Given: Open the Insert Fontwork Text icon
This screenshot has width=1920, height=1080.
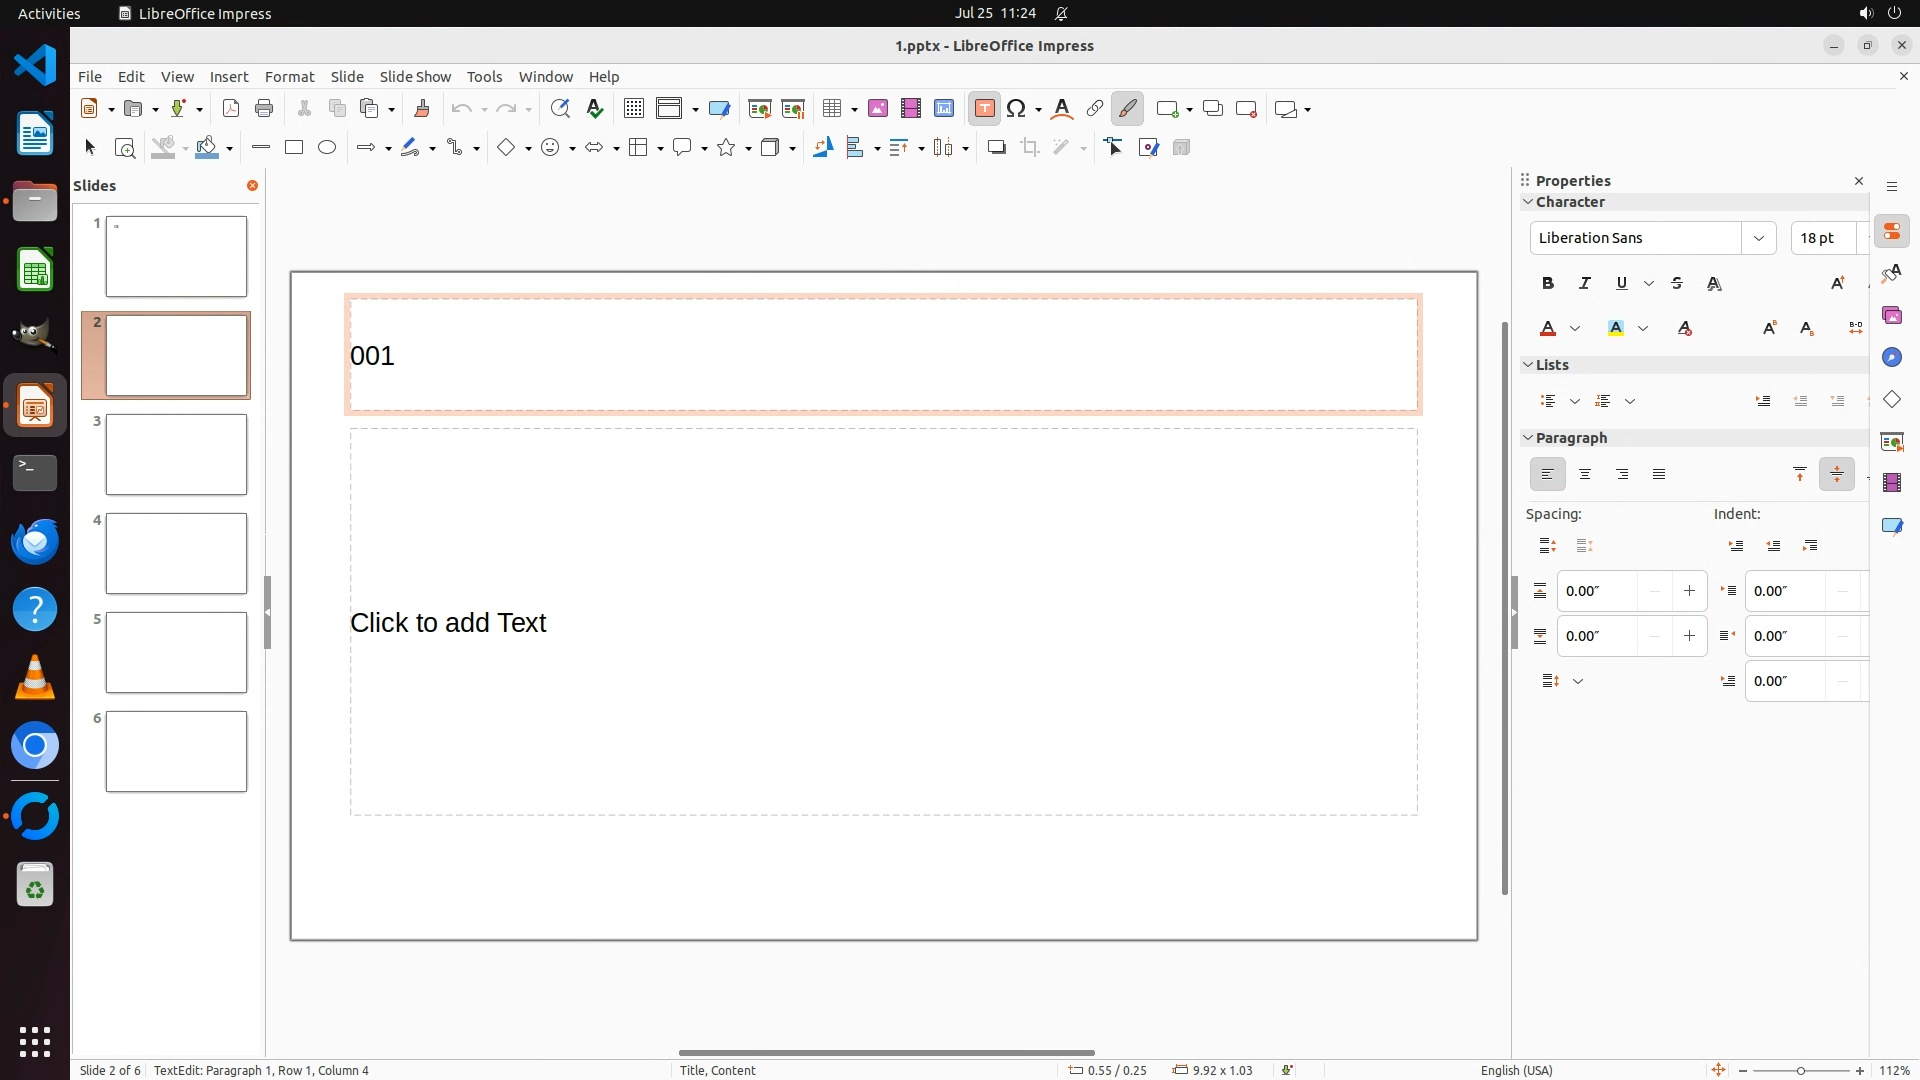Looking at the screenshot, I should [1062, 109].
